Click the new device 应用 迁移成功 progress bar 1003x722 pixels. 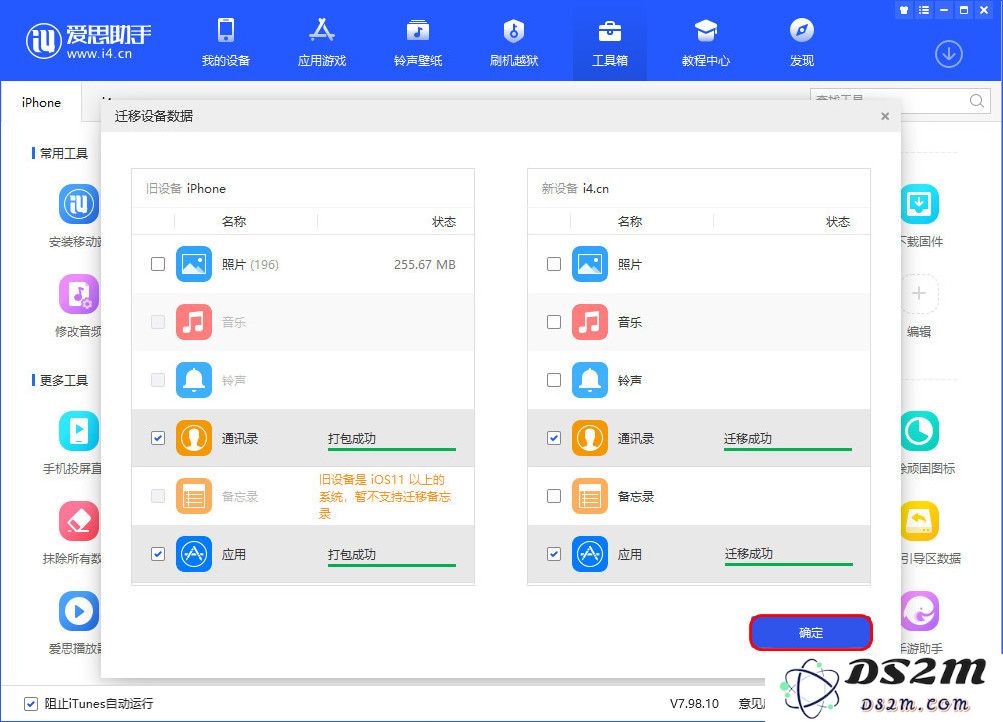click(x=789, y=565)
